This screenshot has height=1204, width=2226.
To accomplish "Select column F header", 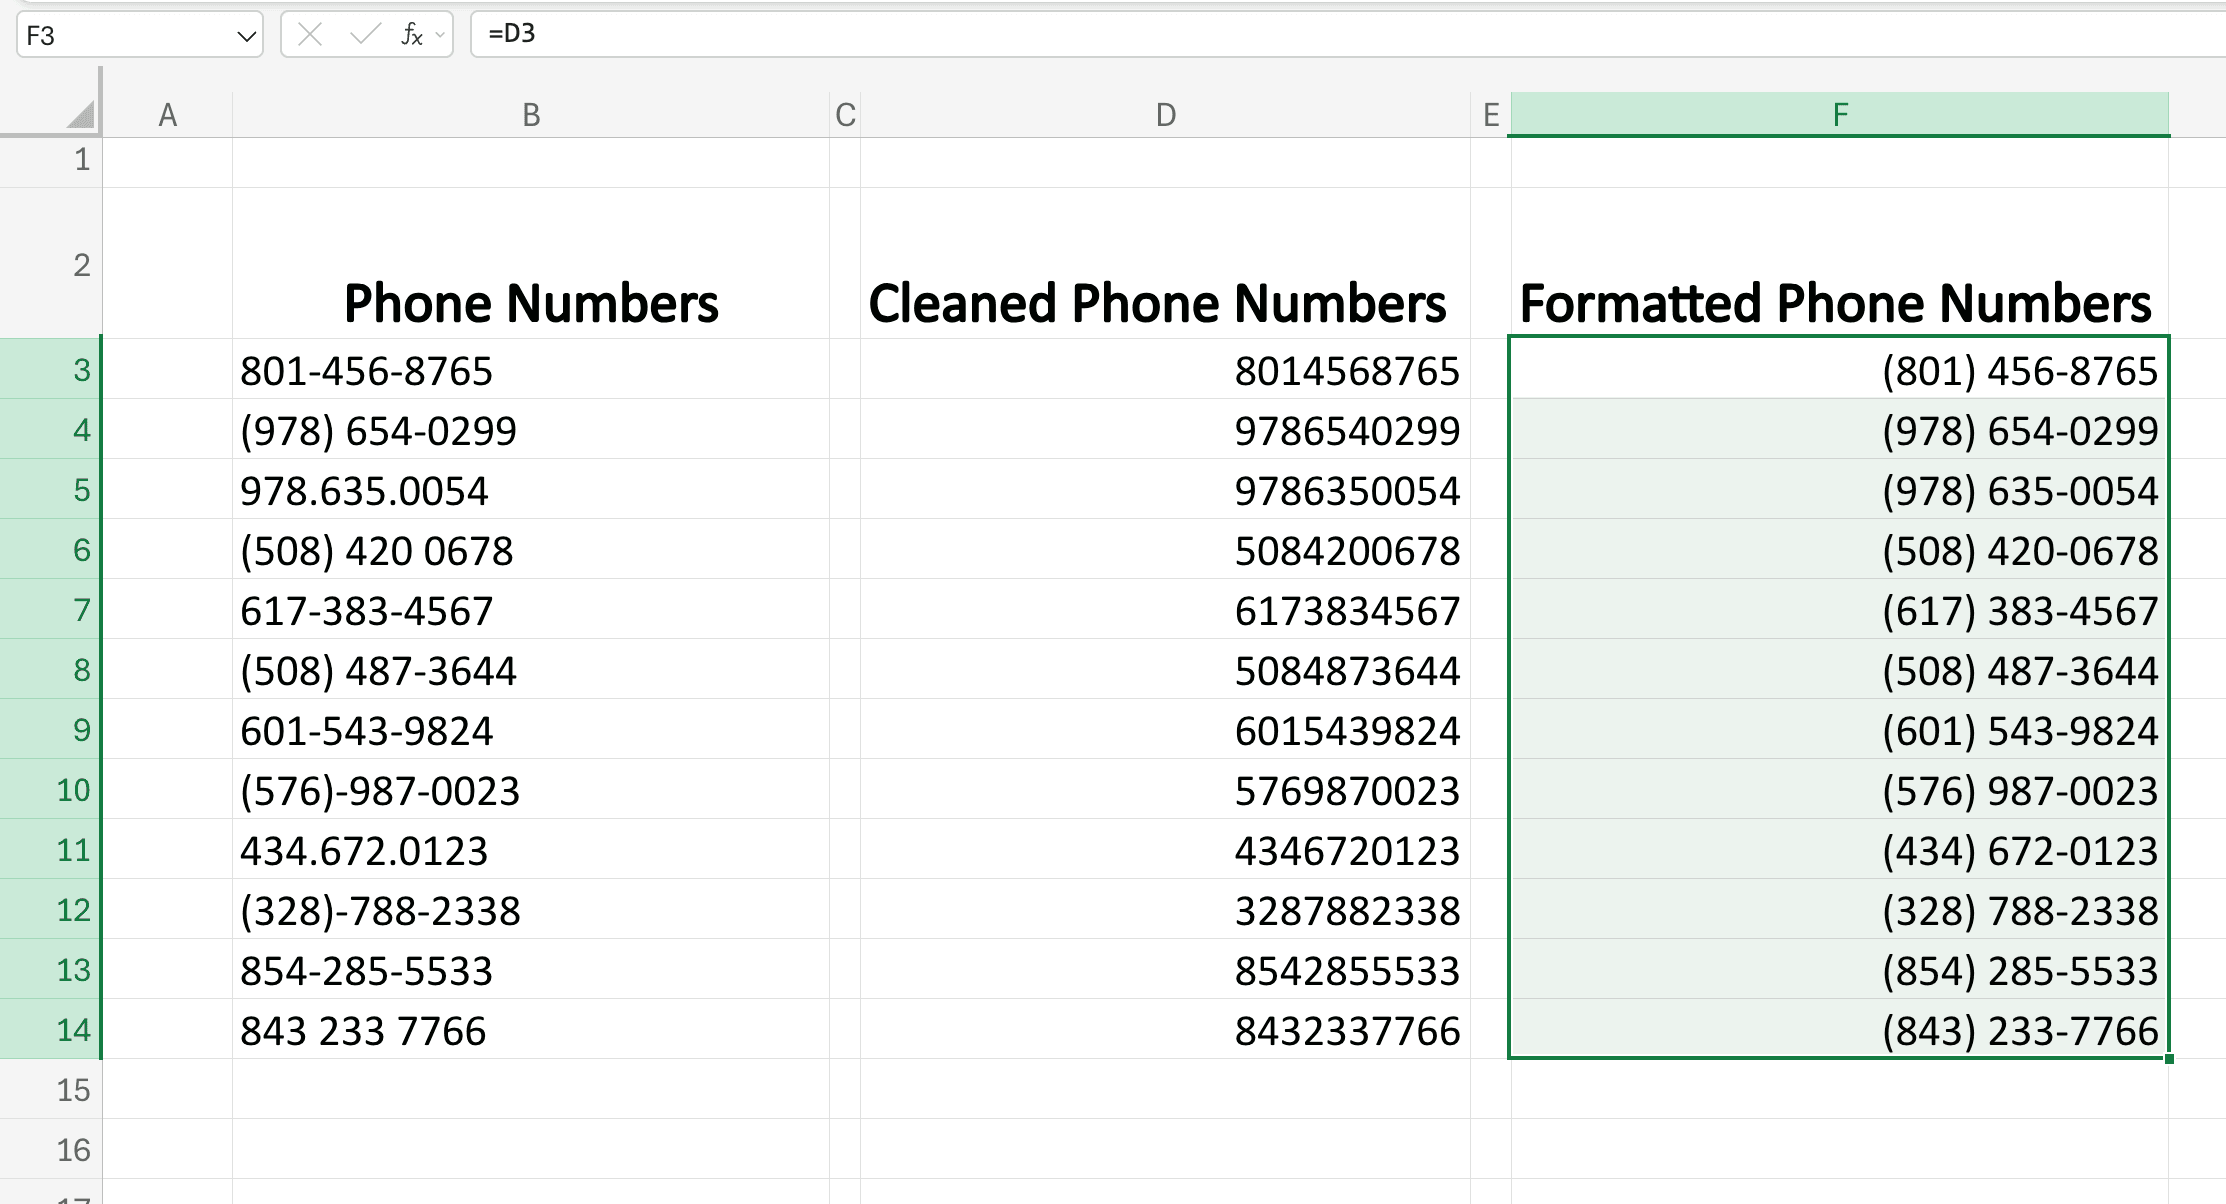I will 1840,113.
